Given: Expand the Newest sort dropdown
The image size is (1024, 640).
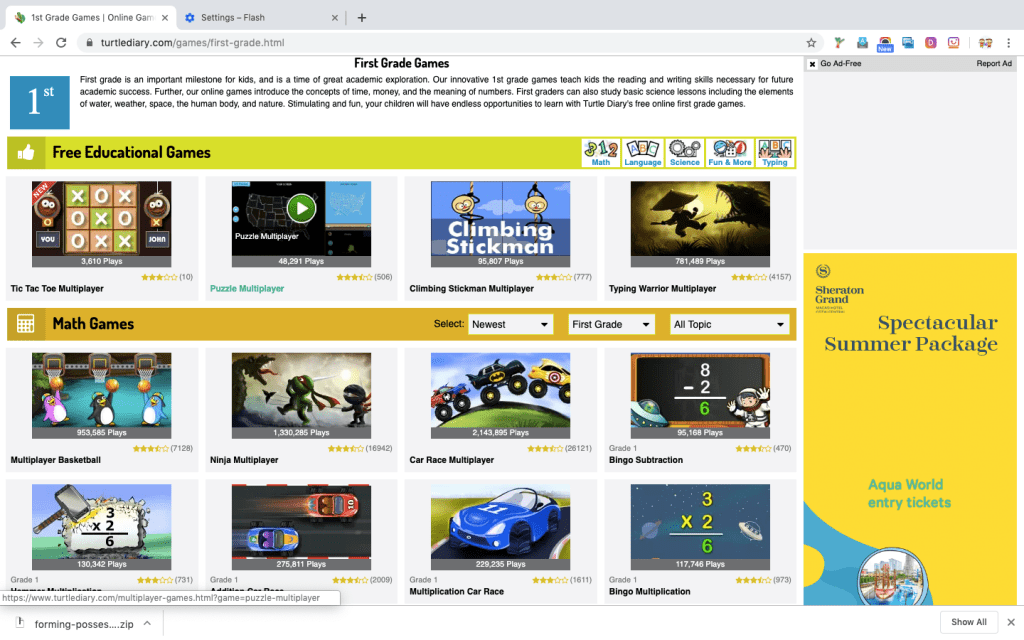Looking at the screenshot, I should click(510, 324).
